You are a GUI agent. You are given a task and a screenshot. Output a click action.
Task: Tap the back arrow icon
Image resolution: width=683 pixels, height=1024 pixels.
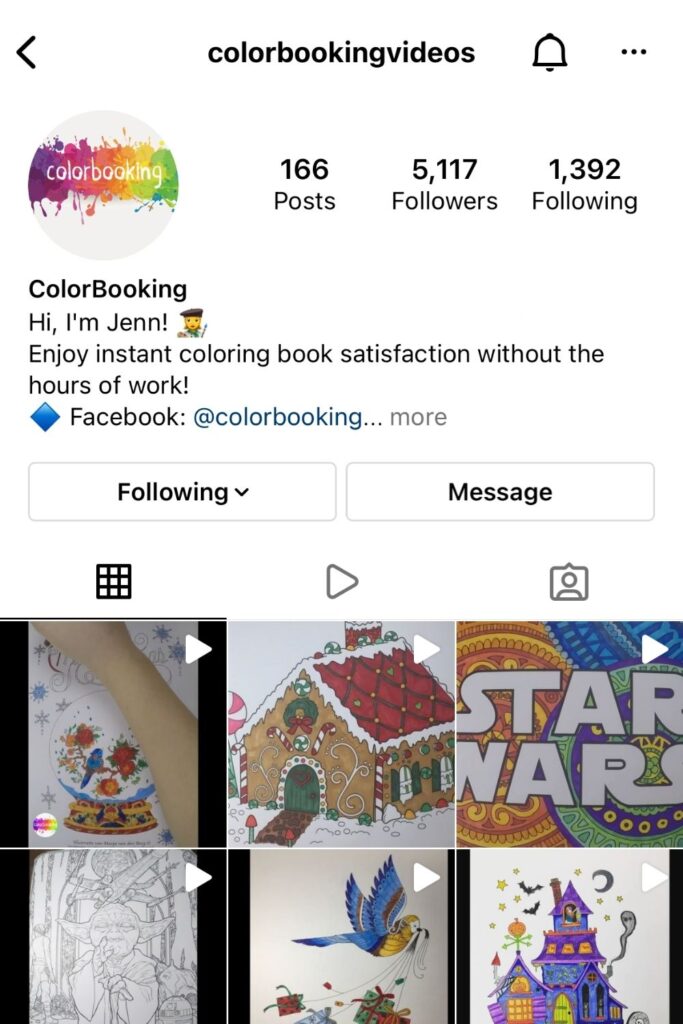pos(26,52)
